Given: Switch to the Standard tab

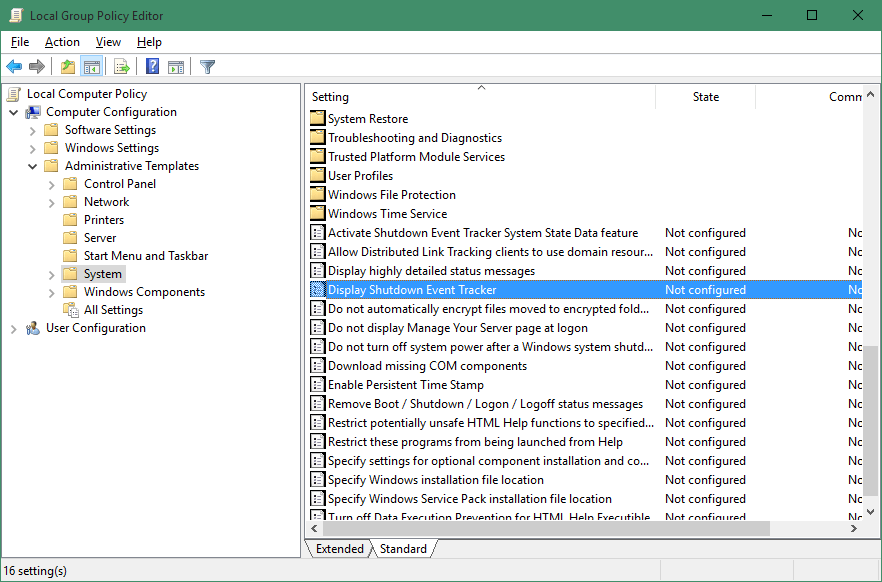Looking at the screenshot, I should 404,549.
